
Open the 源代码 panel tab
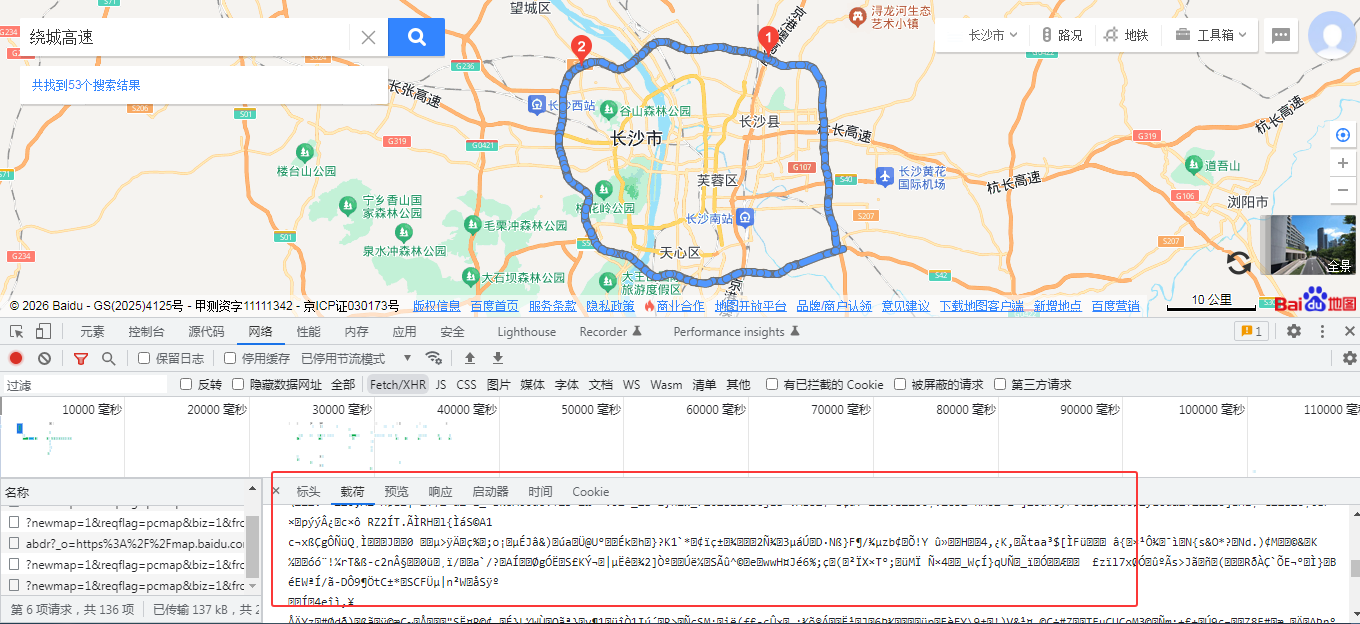pos(206,332)
